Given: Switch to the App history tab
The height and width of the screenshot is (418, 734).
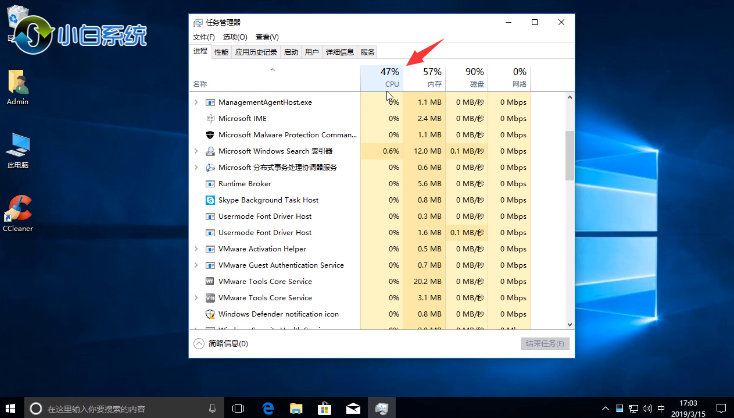Looking at the screenshot, I should tap(256, 52).
